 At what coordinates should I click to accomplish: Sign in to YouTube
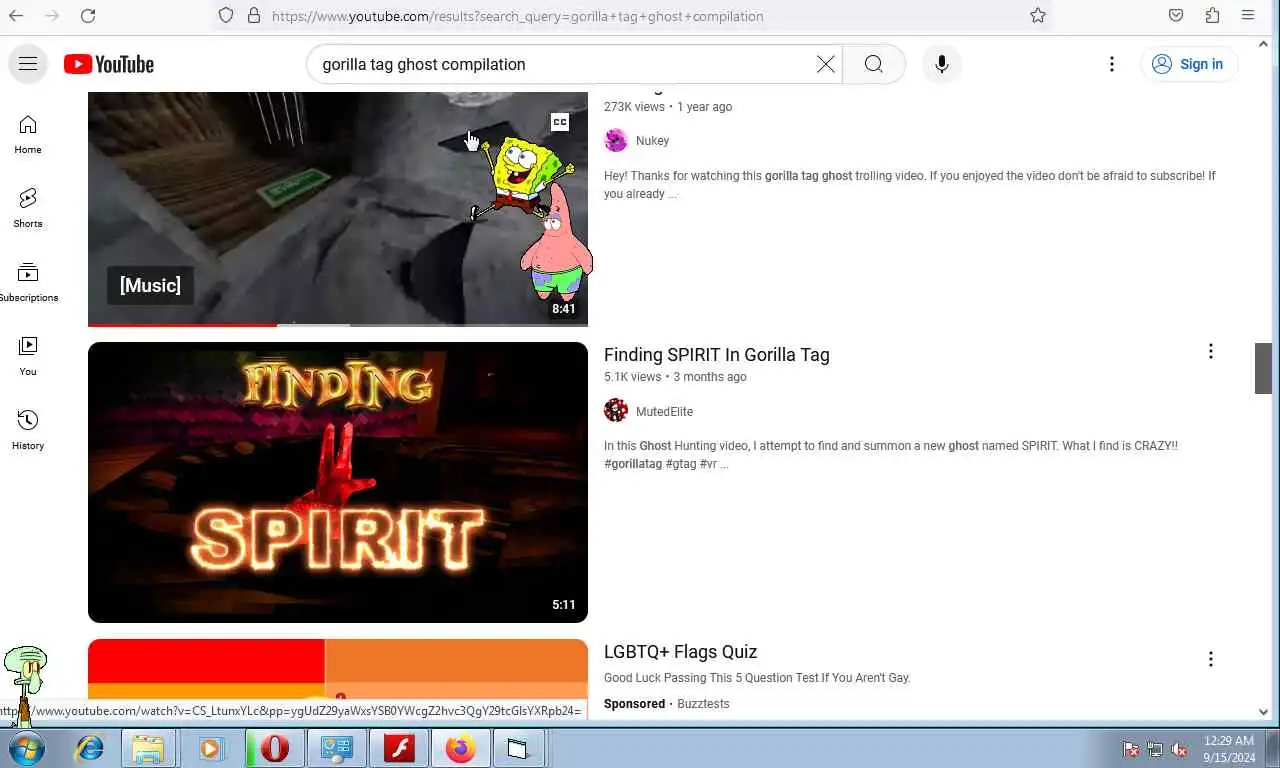coord(1189,64)
